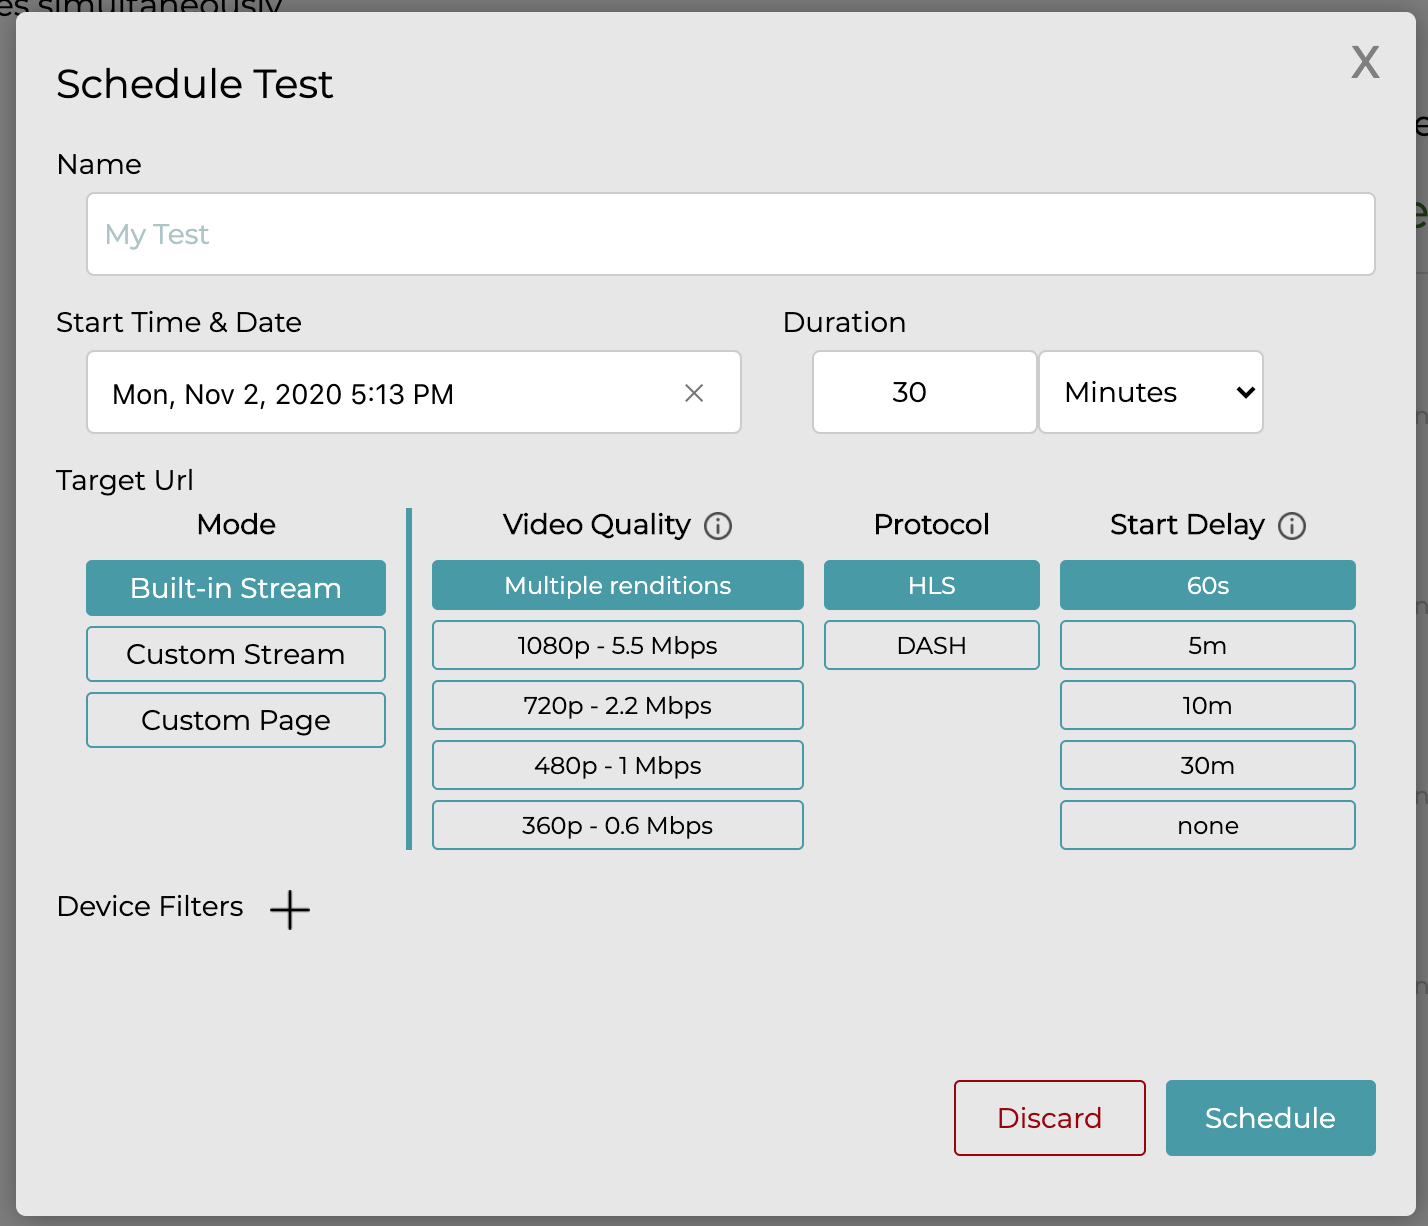Screen dimensions: 1428x1226
Task: Select 720p - 2.2 Mbps video quality
Action: point(617,705)
